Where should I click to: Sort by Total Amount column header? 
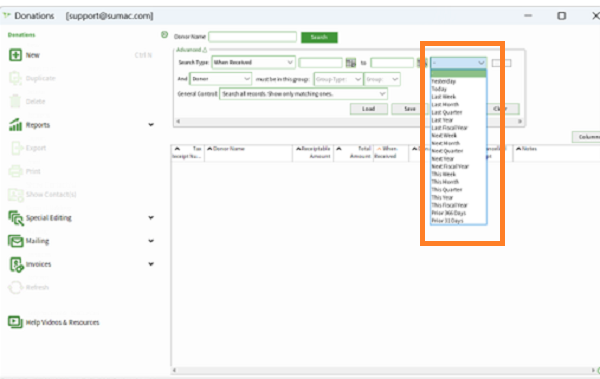[x=353, y=152]
